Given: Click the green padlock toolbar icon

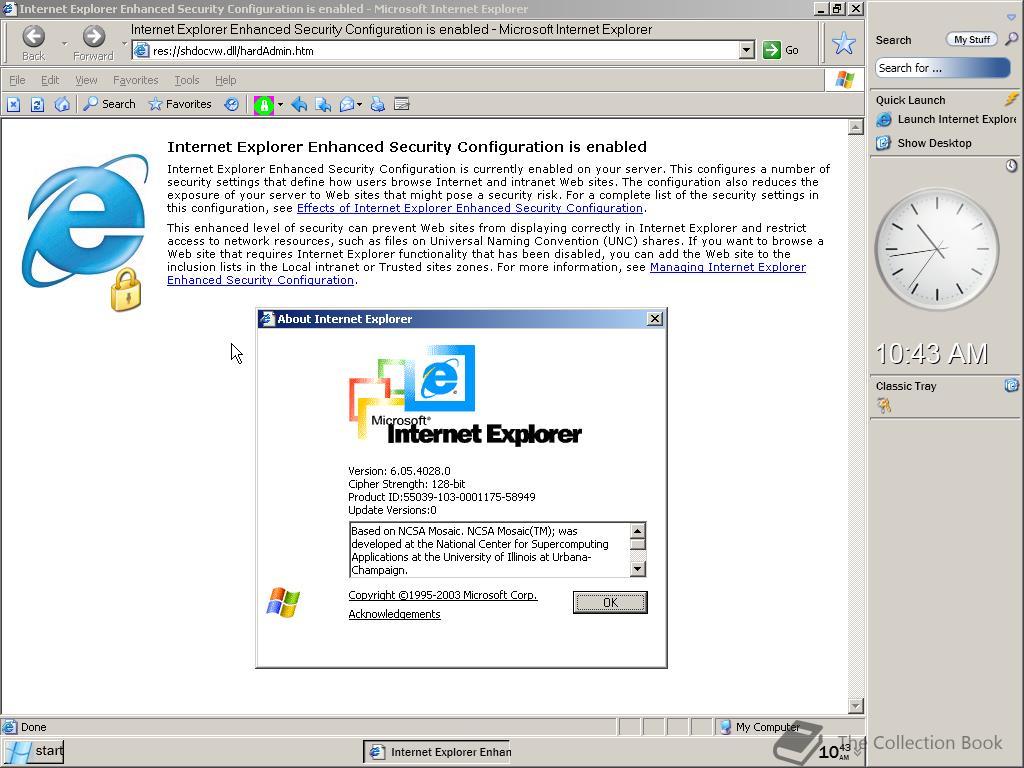Looking at the screenshot, I should pos(264,104).
